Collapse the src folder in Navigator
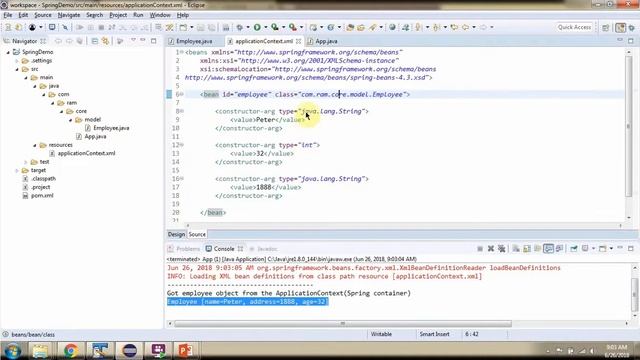This screenshot has width=640, height=360. 17,69
